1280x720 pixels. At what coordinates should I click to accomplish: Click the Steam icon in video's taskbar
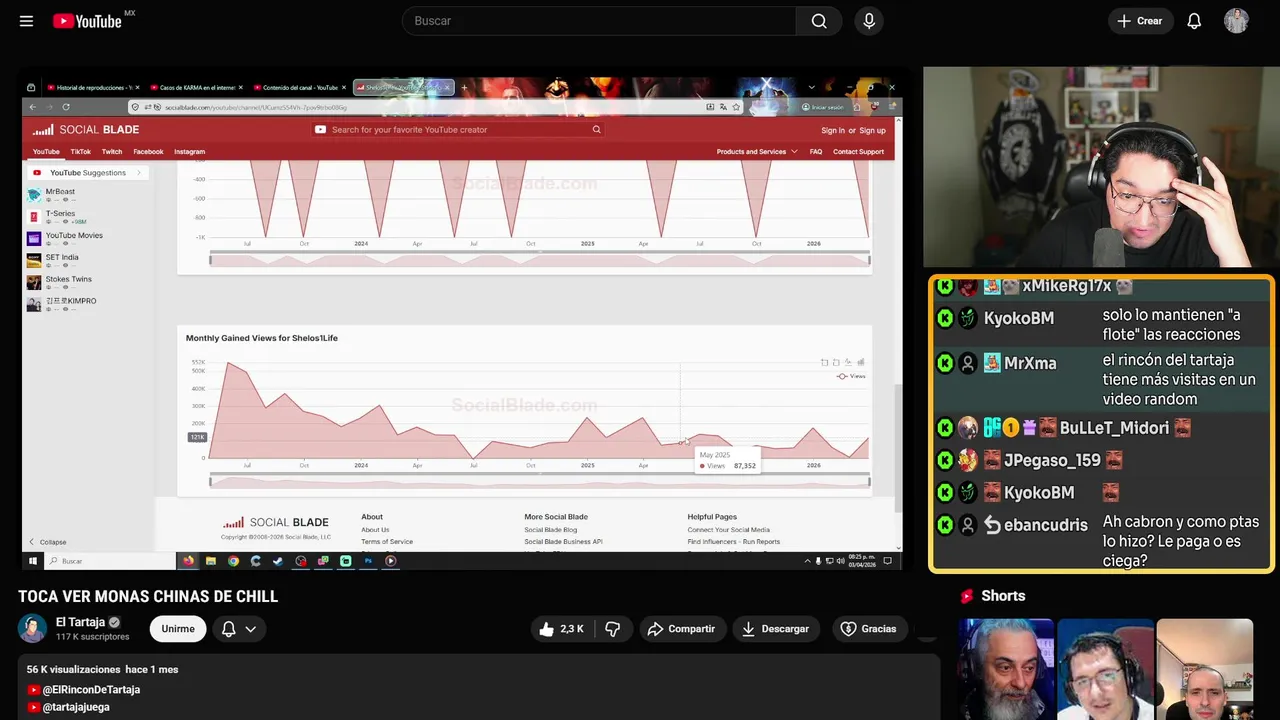(x=278, y=561)
